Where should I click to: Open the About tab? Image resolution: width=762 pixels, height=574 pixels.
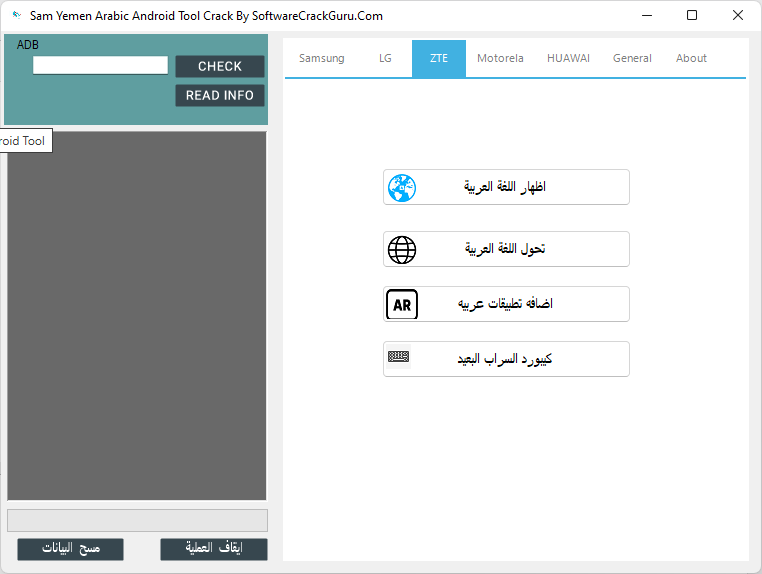(x=691, y=58)
